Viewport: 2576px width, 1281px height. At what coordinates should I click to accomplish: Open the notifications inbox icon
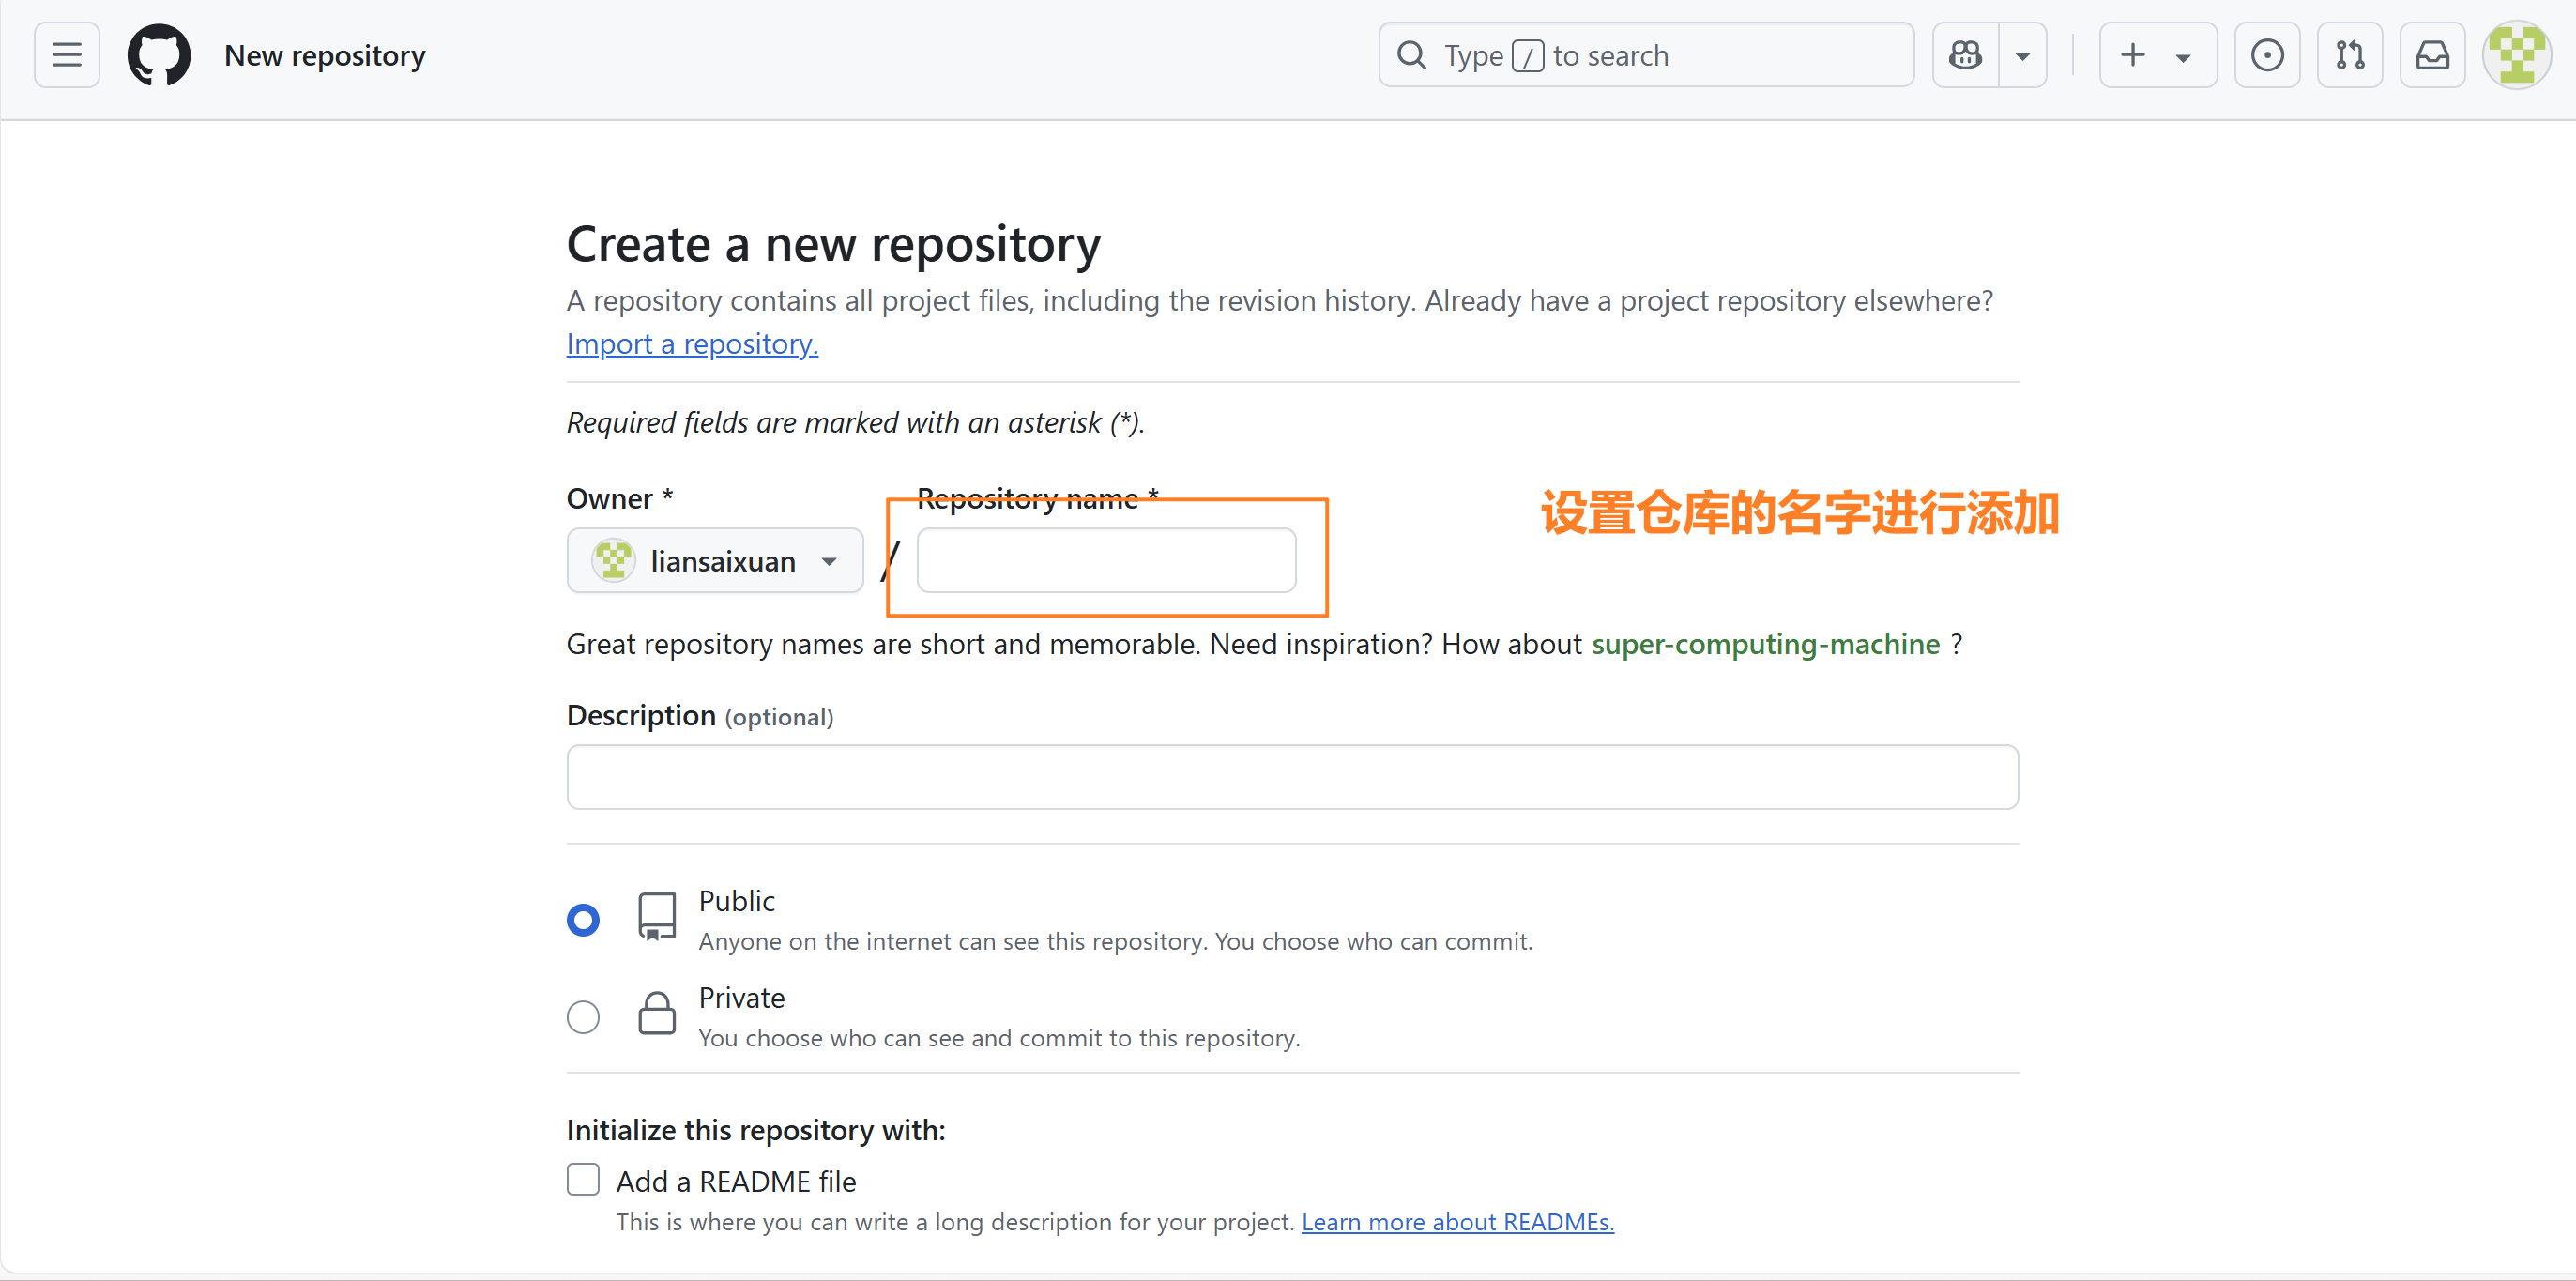(x=2432, y=55)
